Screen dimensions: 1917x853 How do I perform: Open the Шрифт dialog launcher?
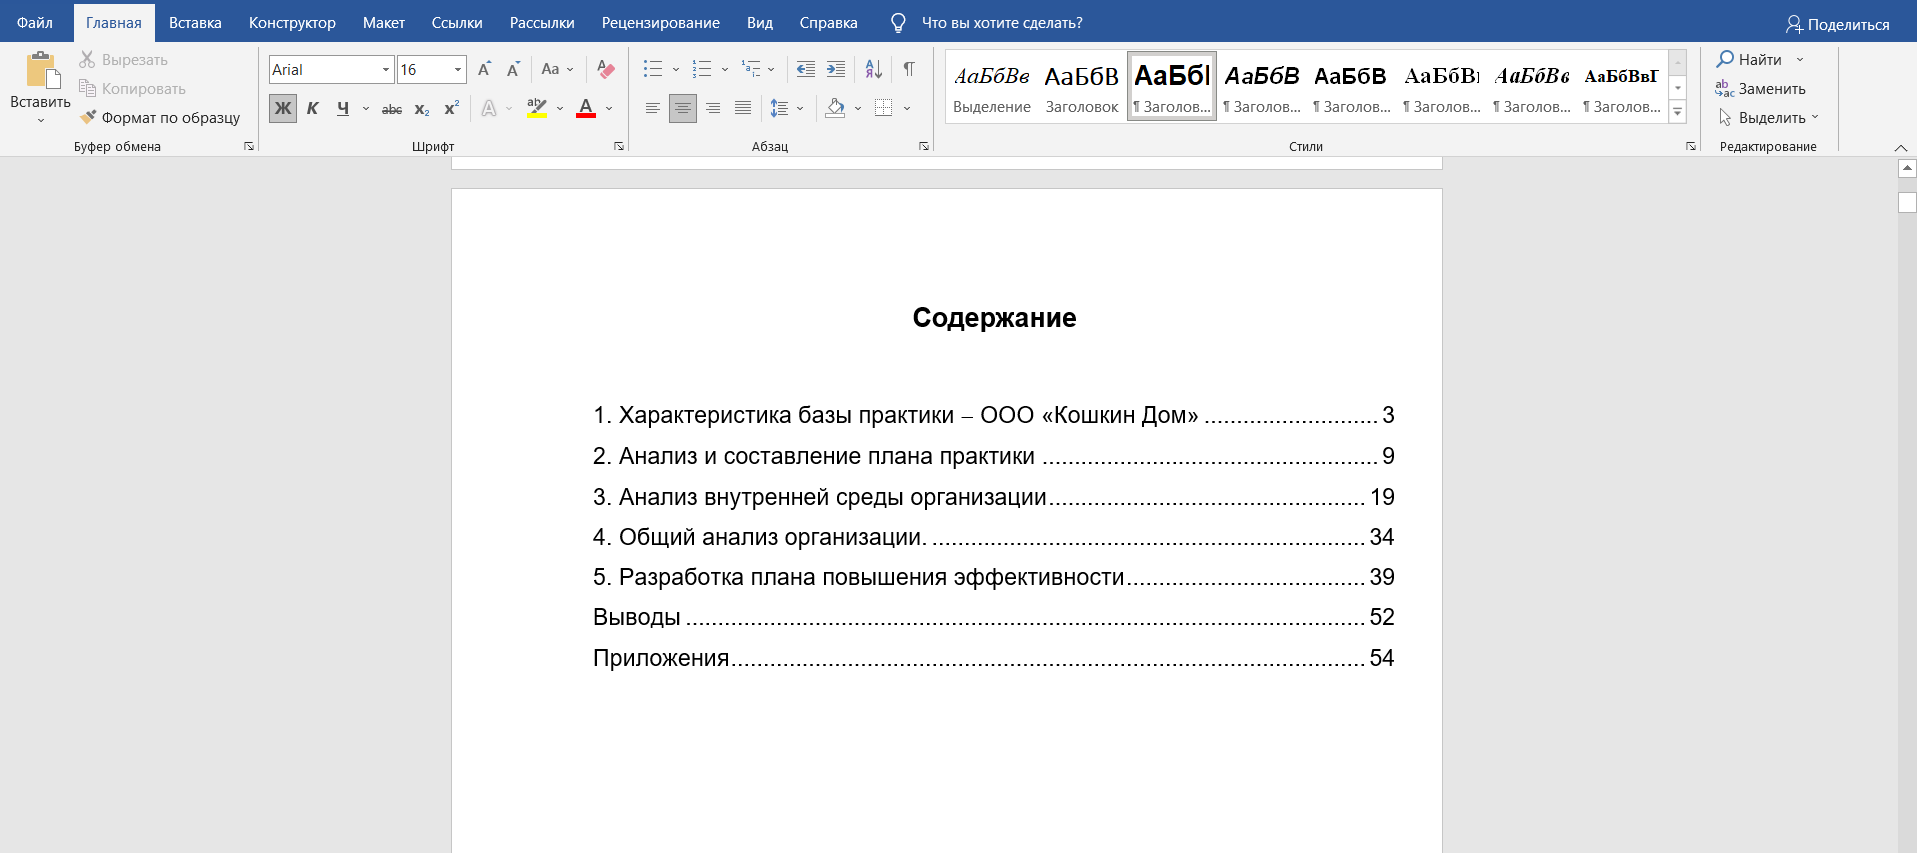tap(619, 147)
